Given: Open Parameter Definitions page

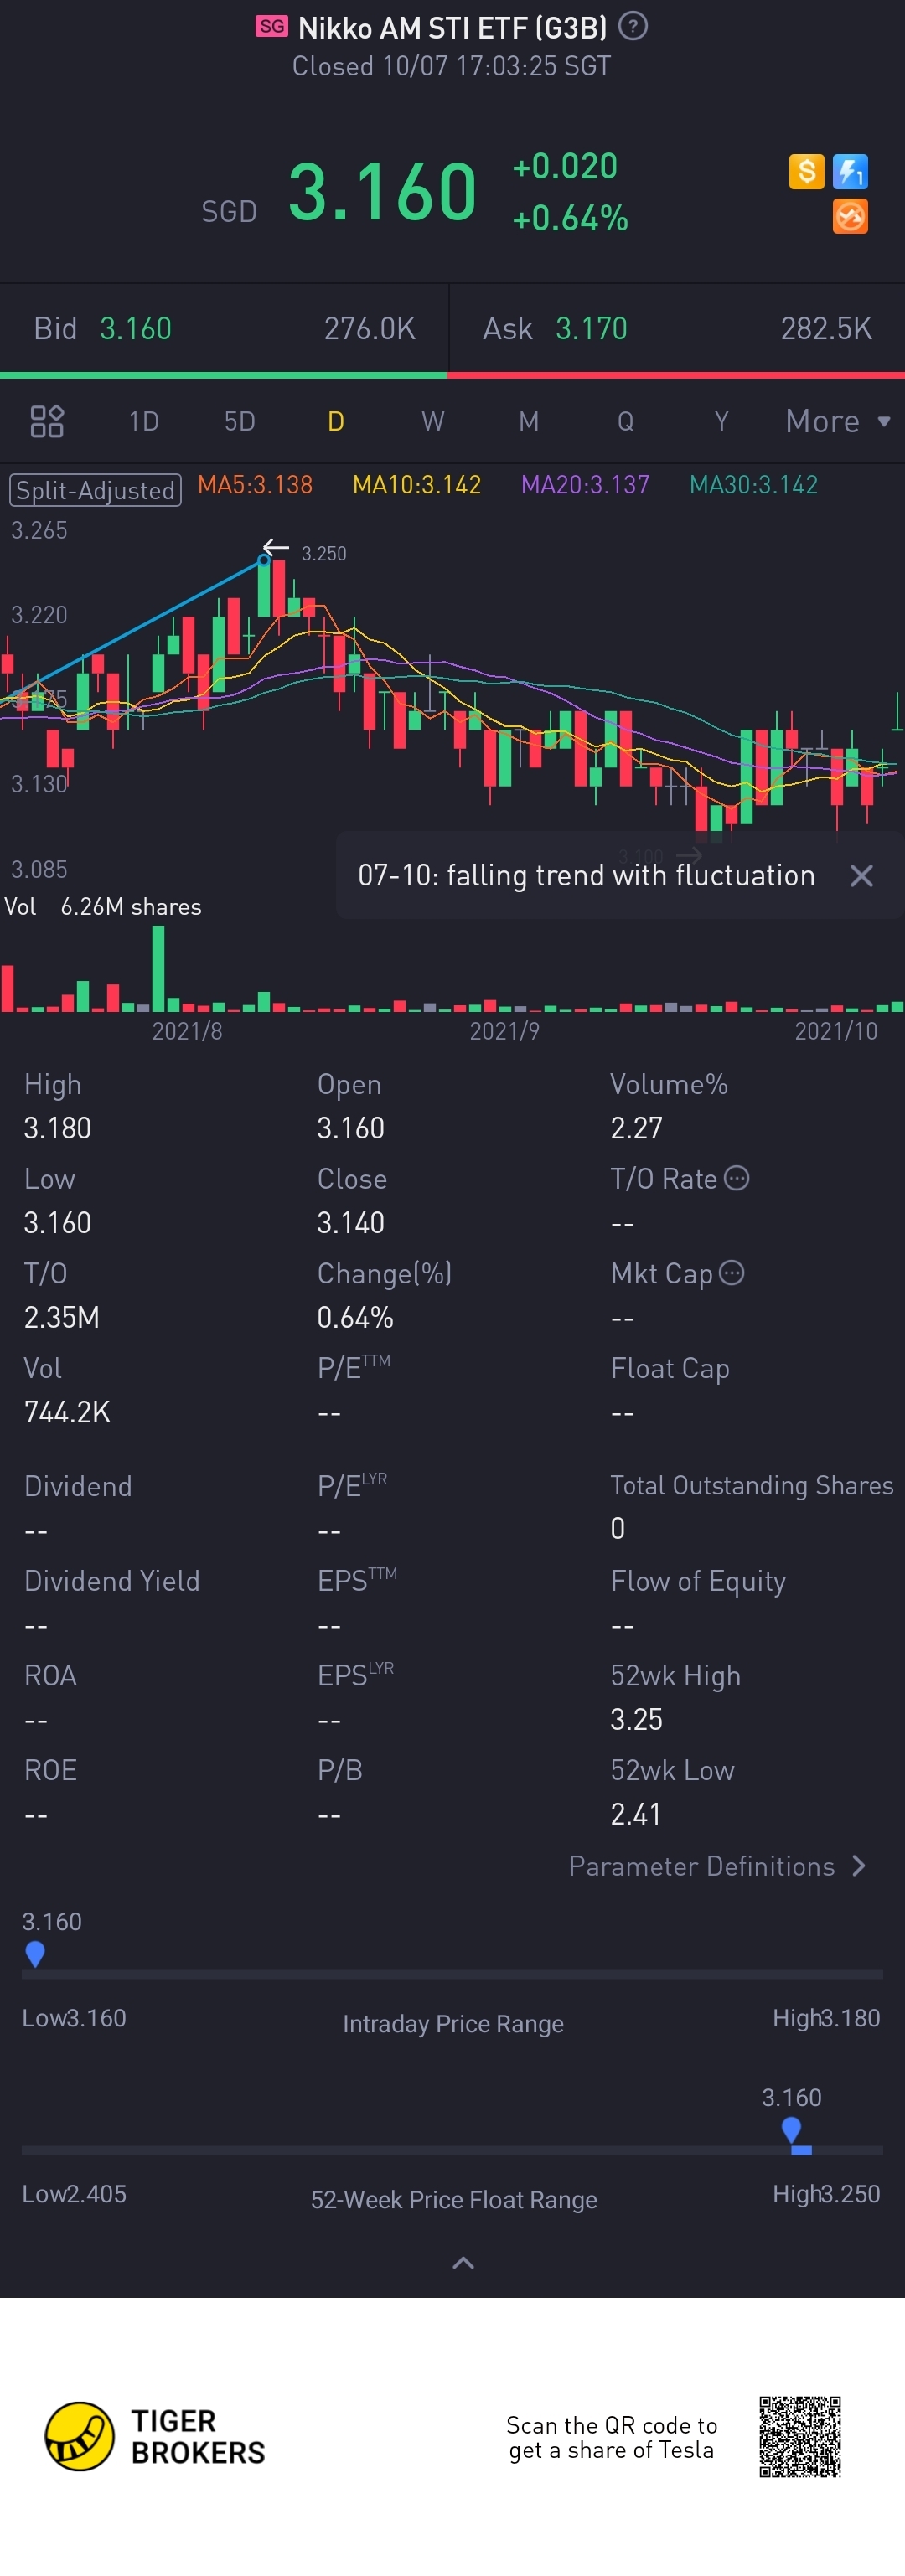Looking at the screenshot, I should coord(716,1866).
